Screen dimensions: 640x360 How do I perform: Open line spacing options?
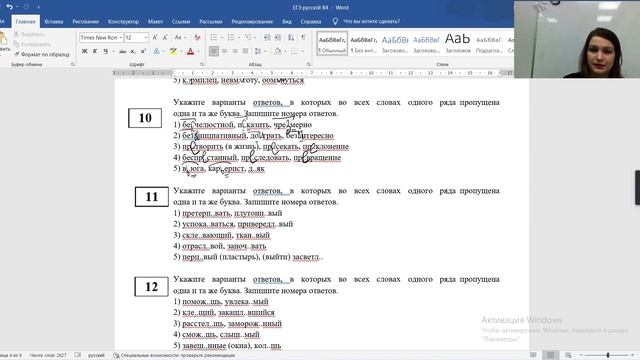click(x=258, y=51)
